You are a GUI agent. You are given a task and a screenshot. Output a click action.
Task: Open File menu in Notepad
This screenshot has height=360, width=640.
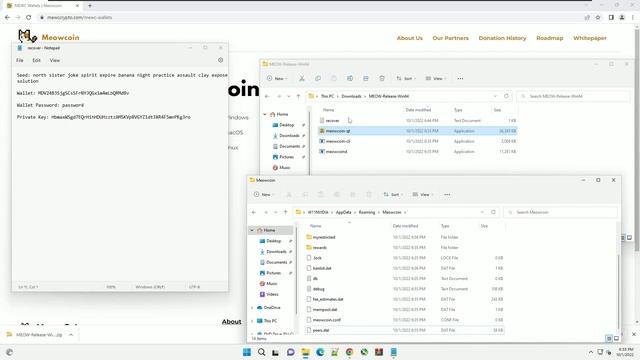pyautogui.click(x=20, y=60)
